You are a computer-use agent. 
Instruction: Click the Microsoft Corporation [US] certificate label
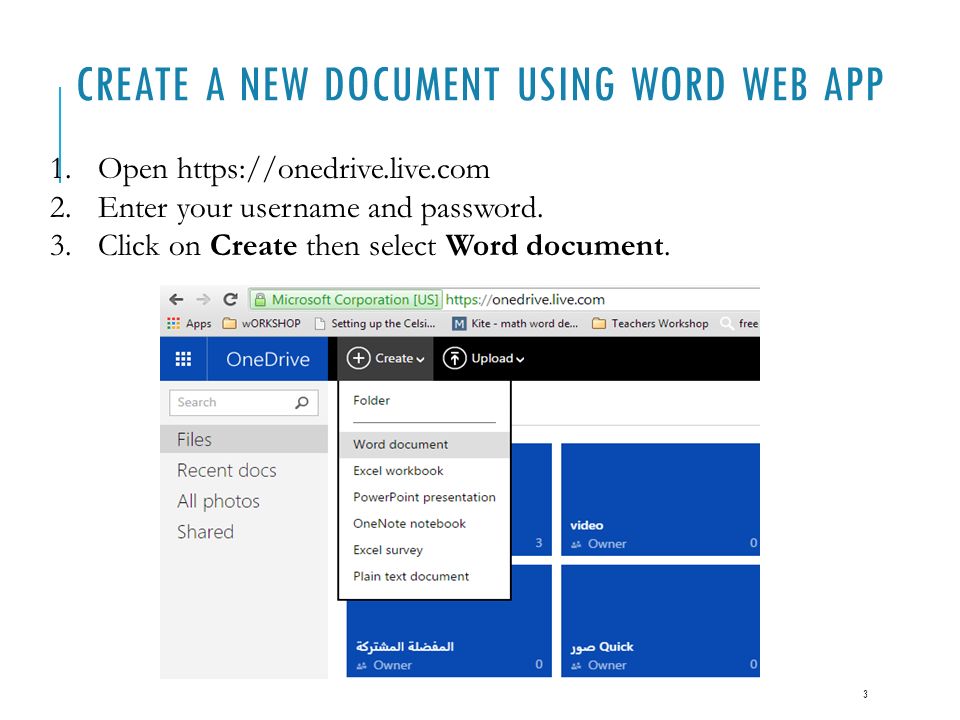click(x=355, y=299)
